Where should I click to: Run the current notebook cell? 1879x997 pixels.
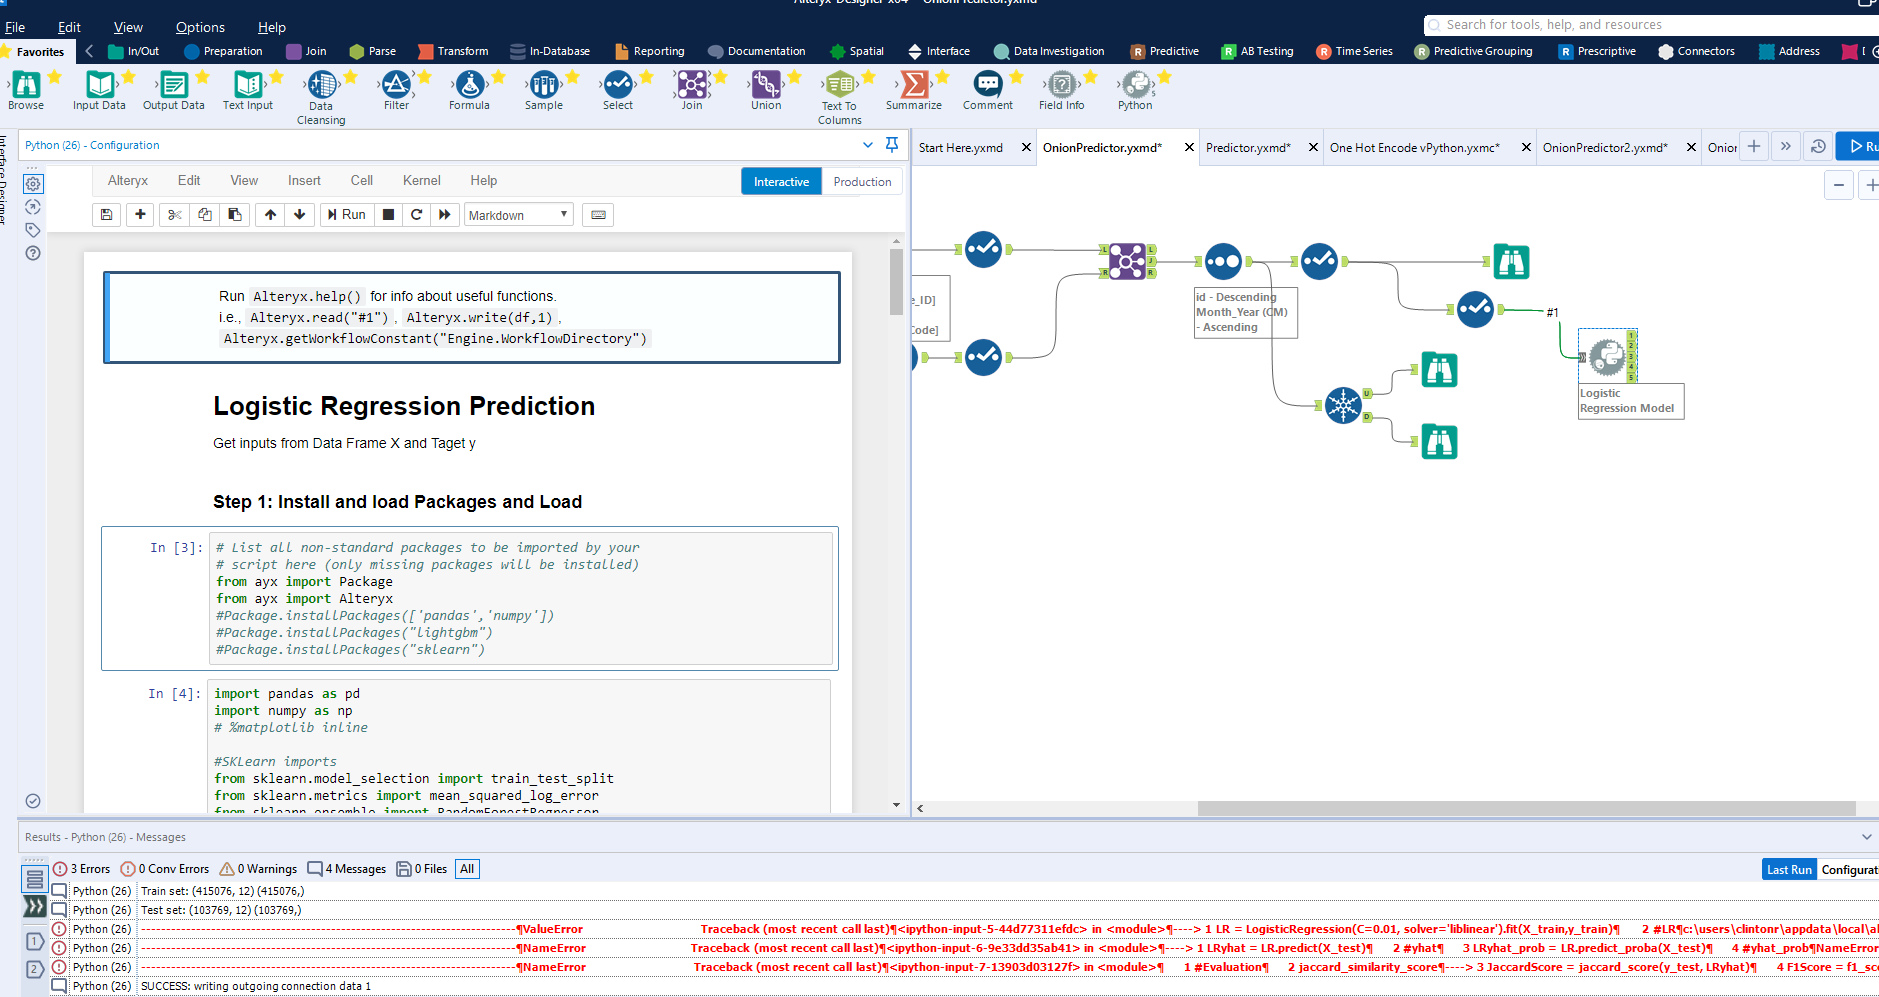(346, 215)
